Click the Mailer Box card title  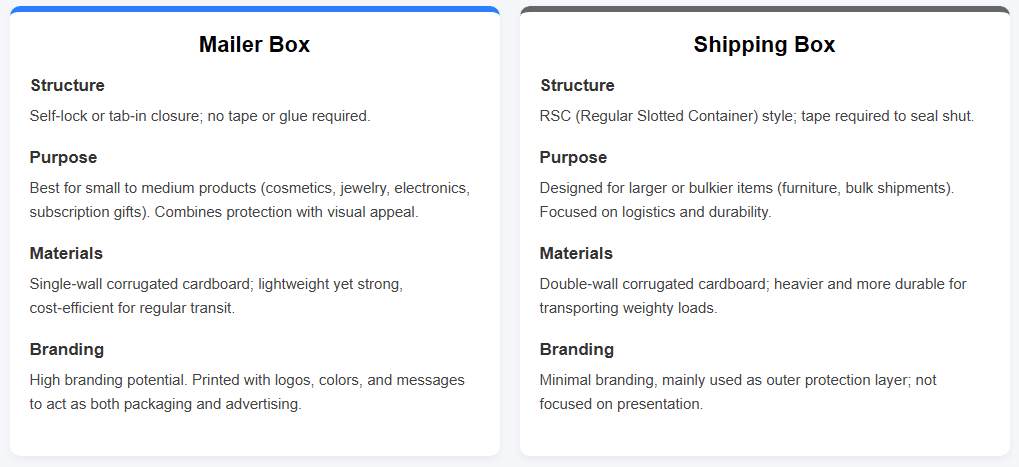(254, 45)
